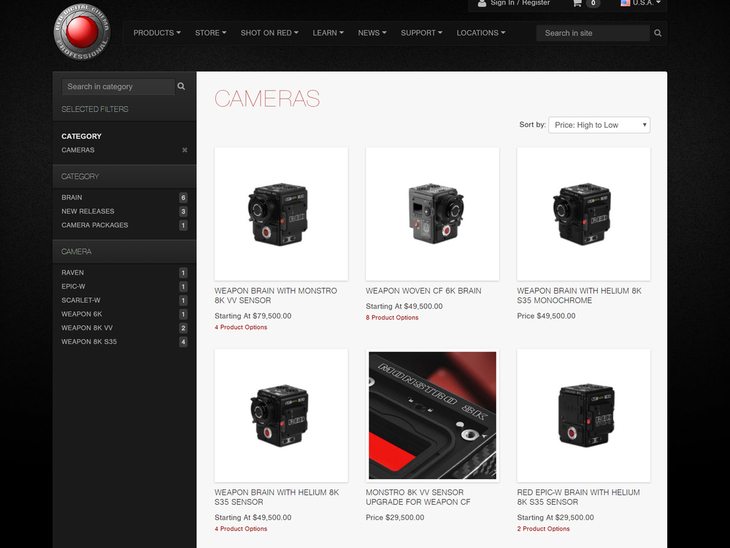This screenshot has width=730, height=548.
Task: Open 4 Product Options under Monstro 8K VV
Action: (x=241, y=327)
